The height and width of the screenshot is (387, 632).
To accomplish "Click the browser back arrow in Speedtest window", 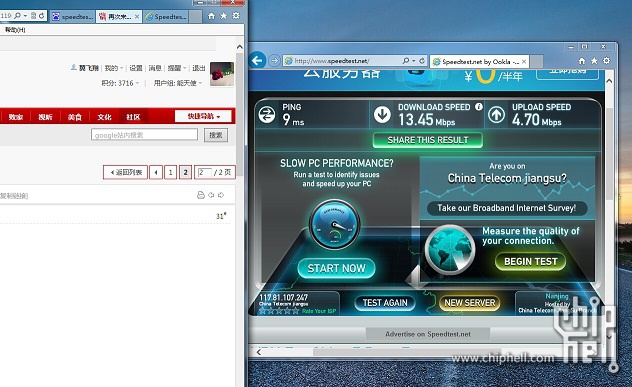I will (x=257, y=61).
